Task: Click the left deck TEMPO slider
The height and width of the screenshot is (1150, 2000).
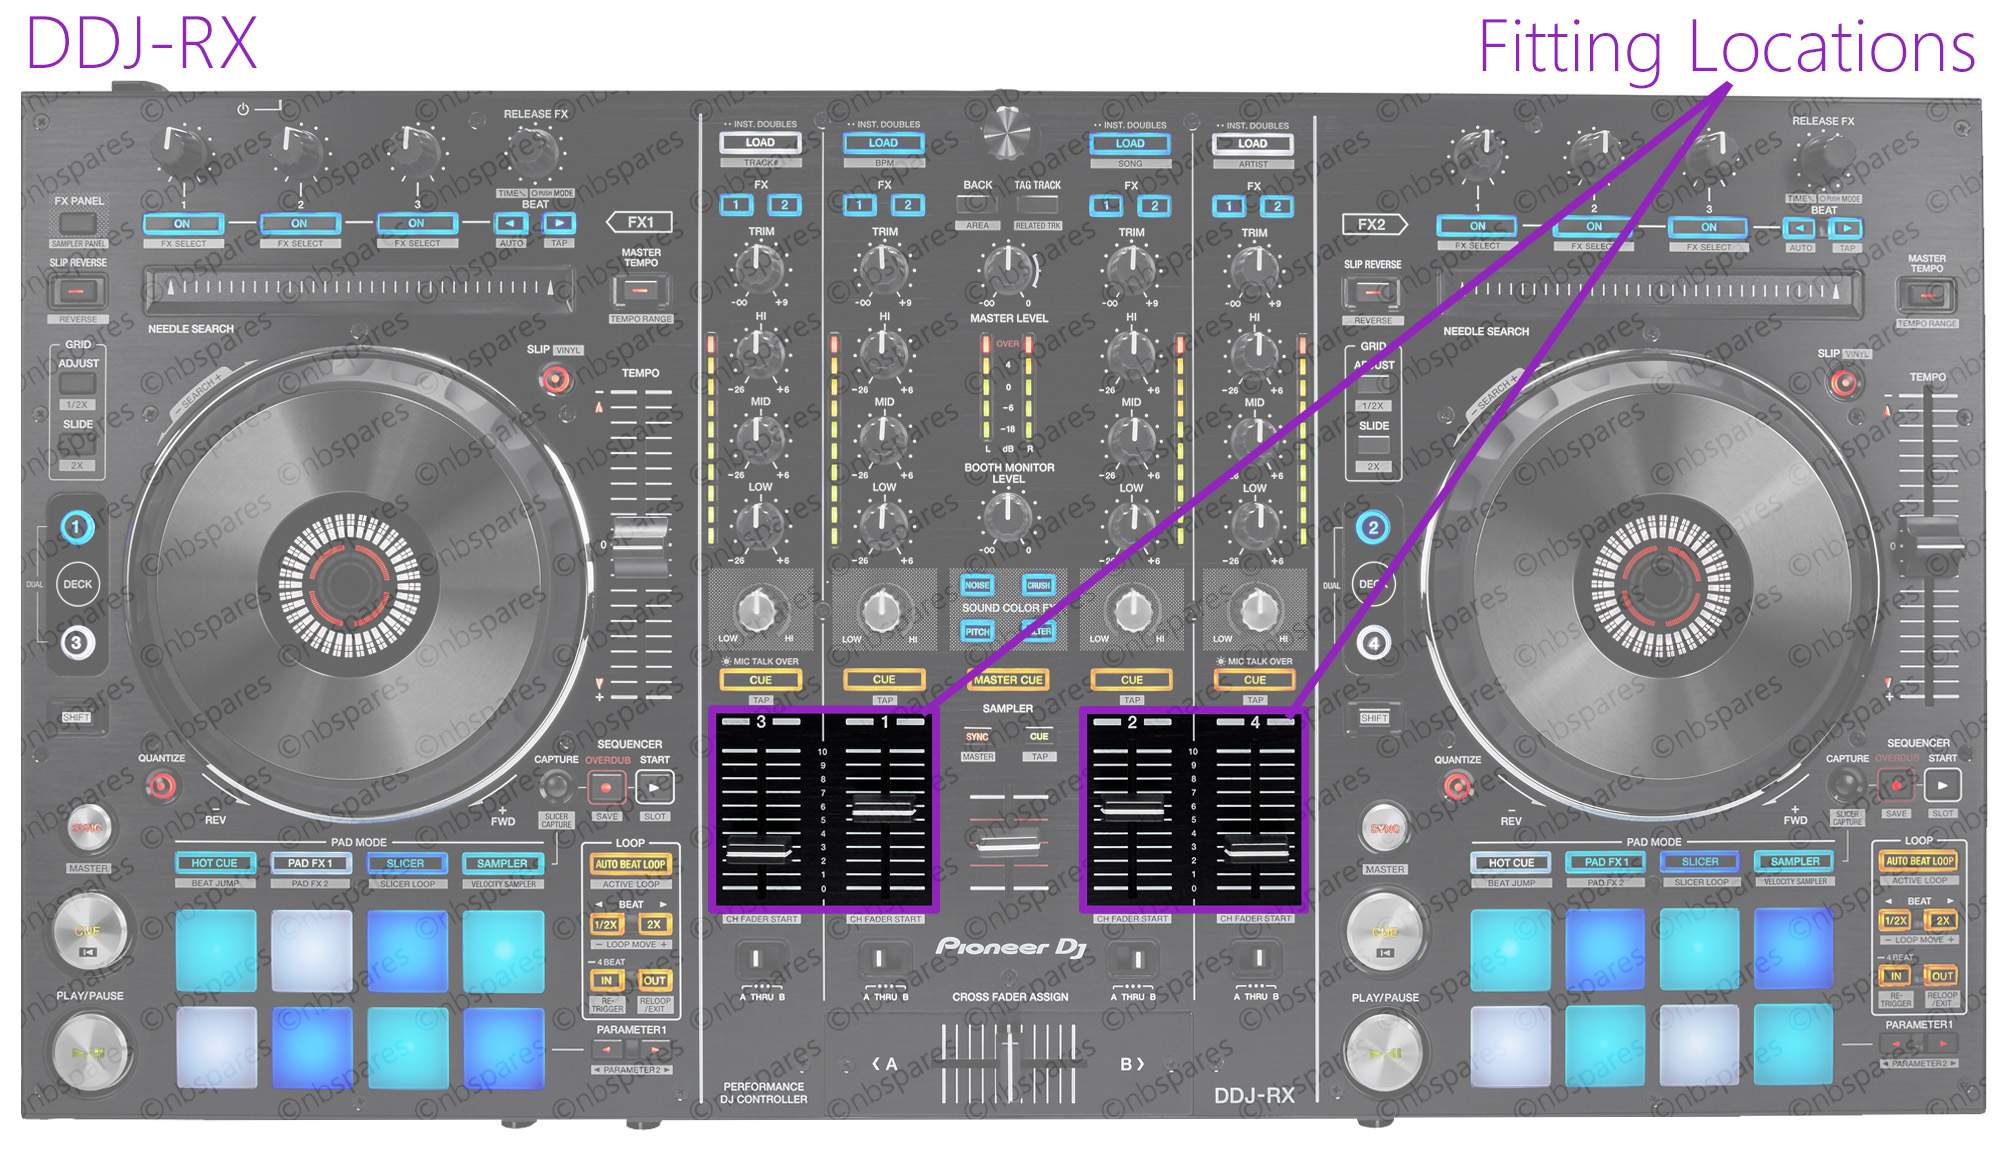Action: (x=641, y=545)
